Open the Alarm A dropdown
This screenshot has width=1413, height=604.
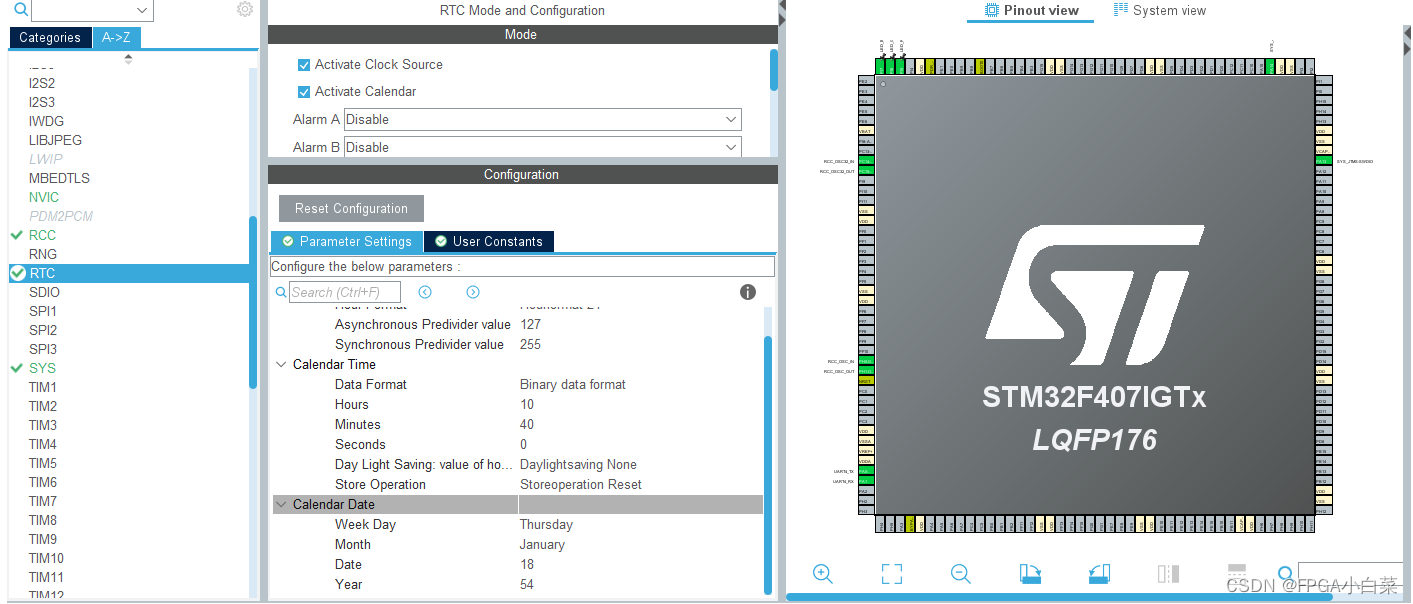pyautogui.click(x=541, y=119)
